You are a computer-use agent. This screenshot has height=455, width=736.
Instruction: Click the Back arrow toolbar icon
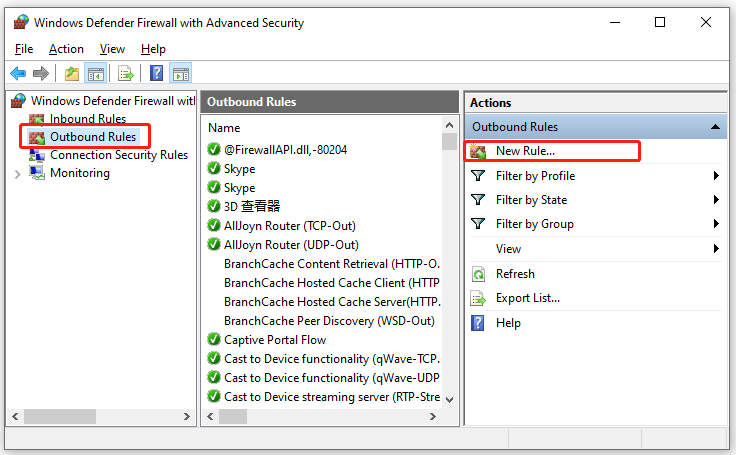18,73
